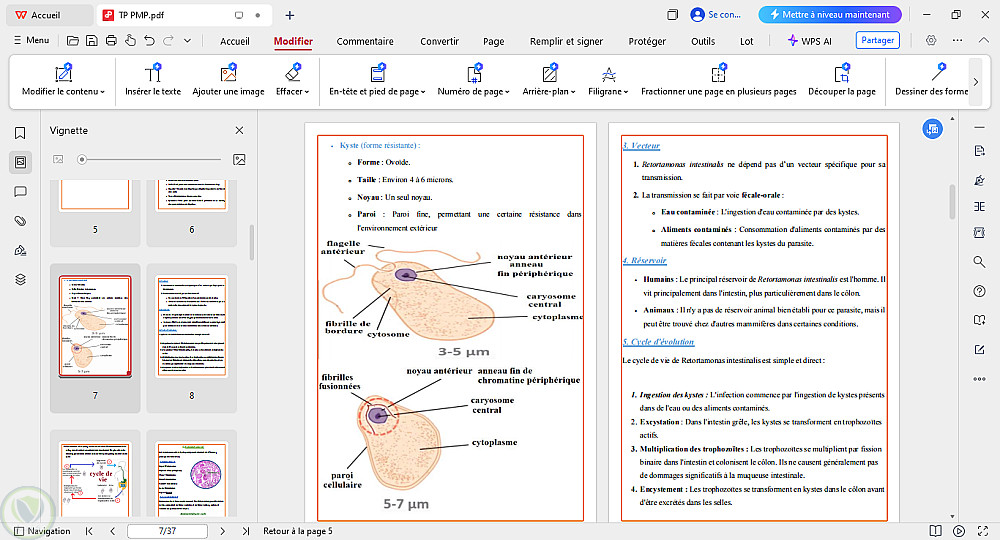Open the attachments paperclip panel
The height and width of the screenshot is (540, 1000).
(20, 220)
